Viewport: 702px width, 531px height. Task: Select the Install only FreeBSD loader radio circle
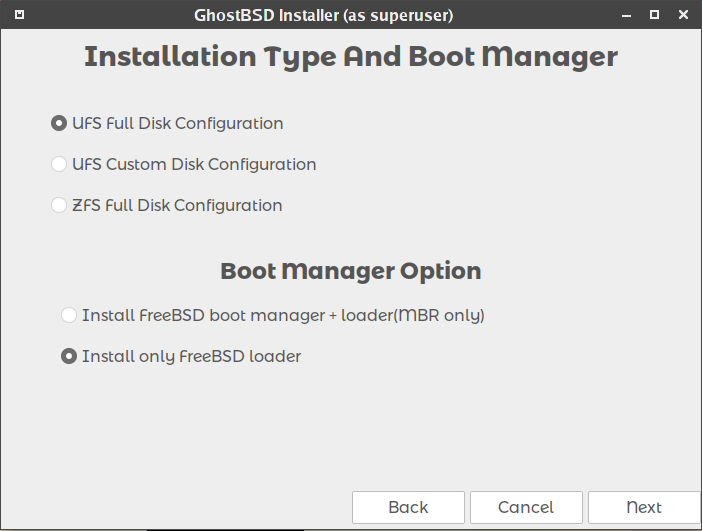point(69,356)
